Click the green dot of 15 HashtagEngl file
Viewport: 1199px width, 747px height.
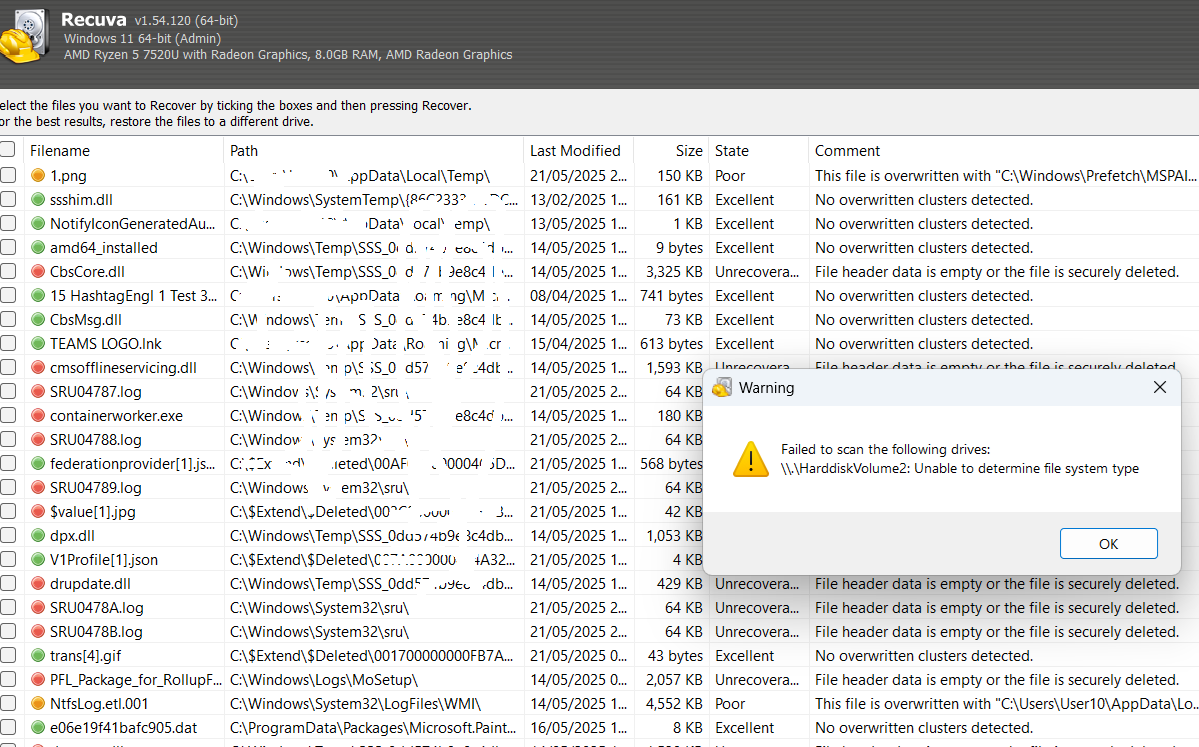37,295
